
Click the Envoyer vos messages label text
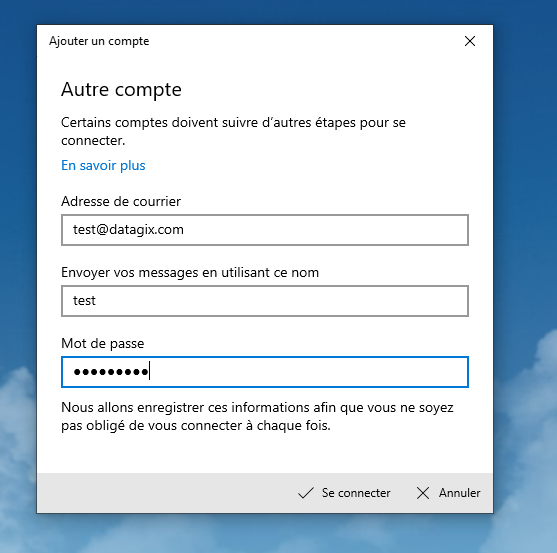(190, 272)
